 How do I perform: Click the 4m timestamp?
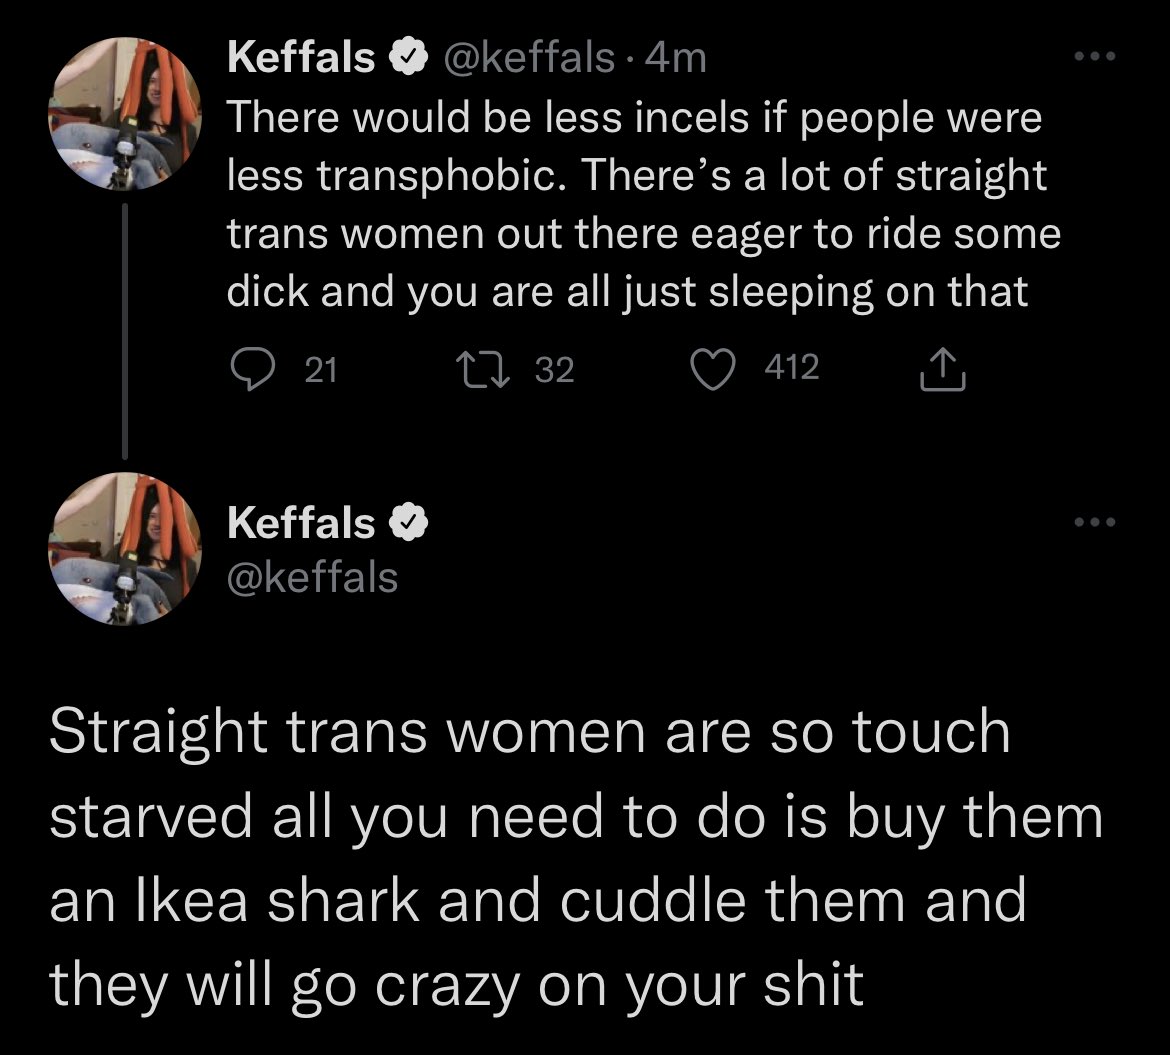click(677, 59)
